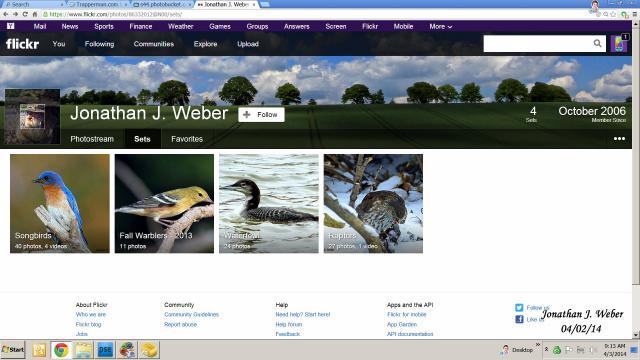Open the Yahoo home icon
640x360 pixels.
tap(11, 26)
